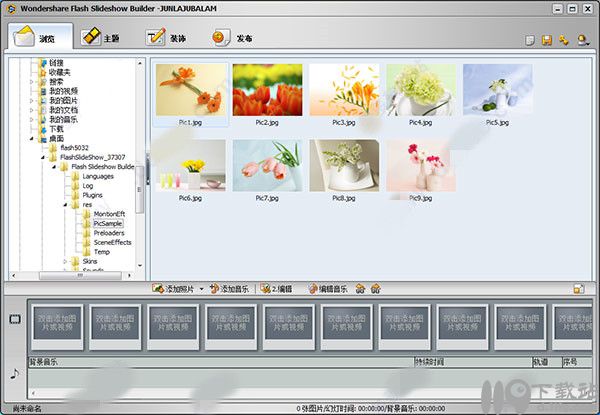The height and width of the screenshot is (415, 600).
Task: Select the Pic6.jpg thumbnail
Action: tap(191, 166)
